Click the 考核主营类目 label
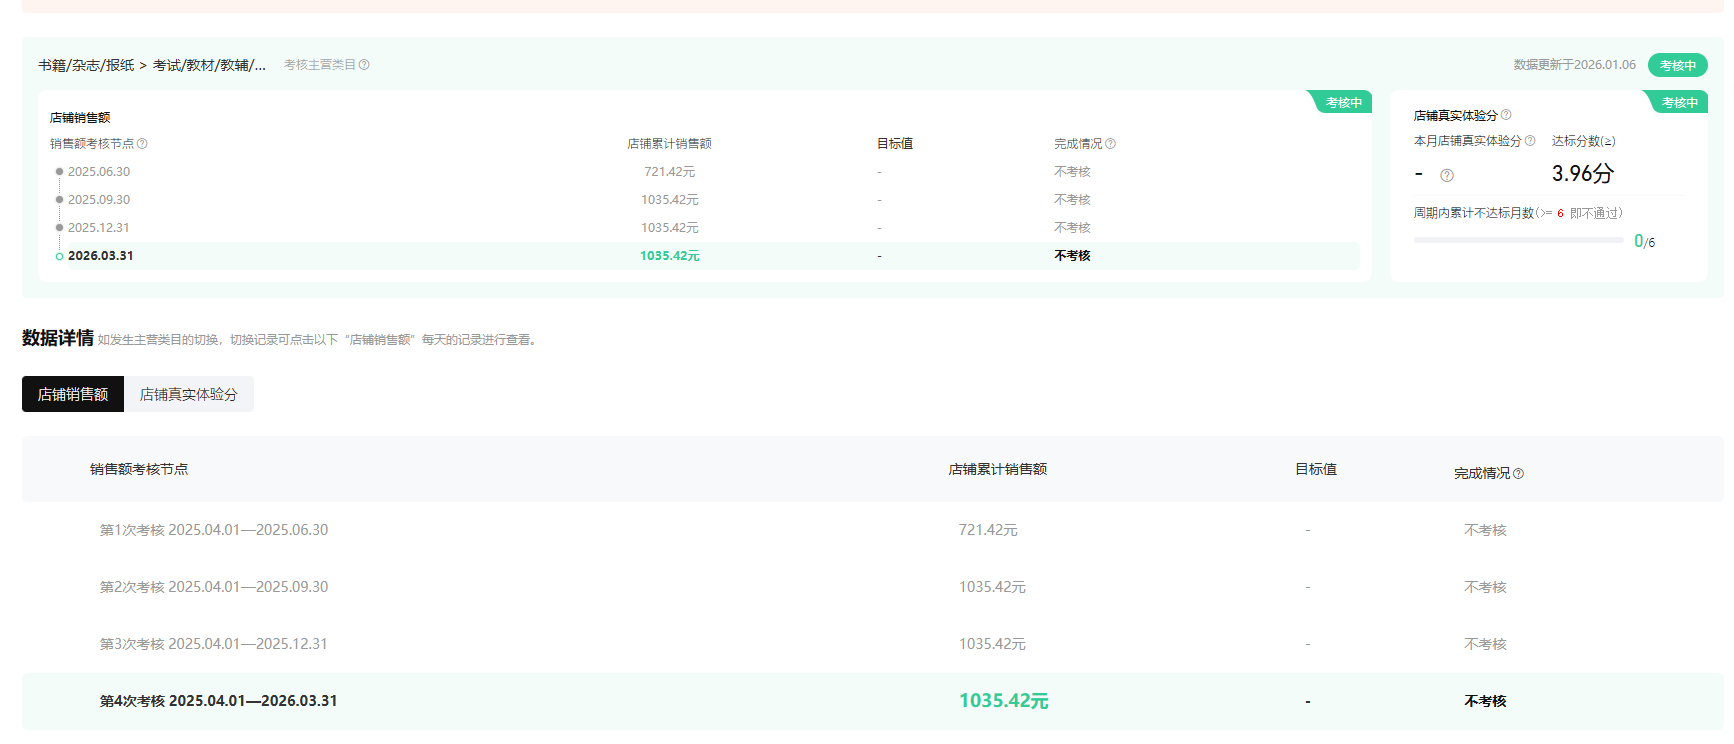This screenshot has height=744, width=1734. [320, 65]
